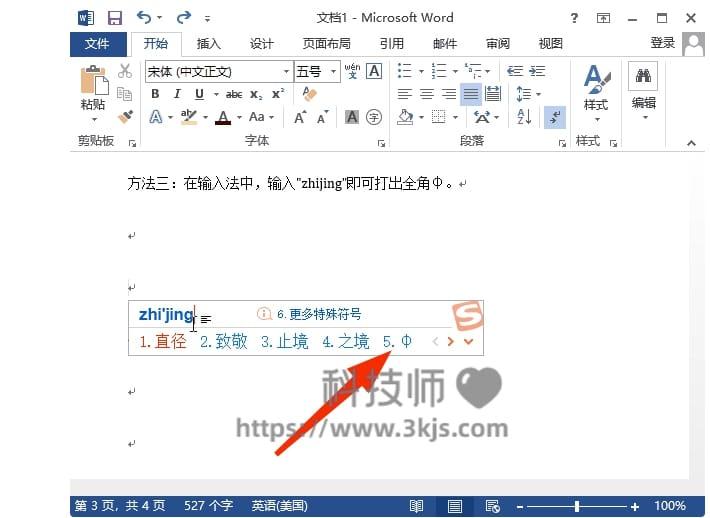Click the Cut scissors icon

point(125,71)
